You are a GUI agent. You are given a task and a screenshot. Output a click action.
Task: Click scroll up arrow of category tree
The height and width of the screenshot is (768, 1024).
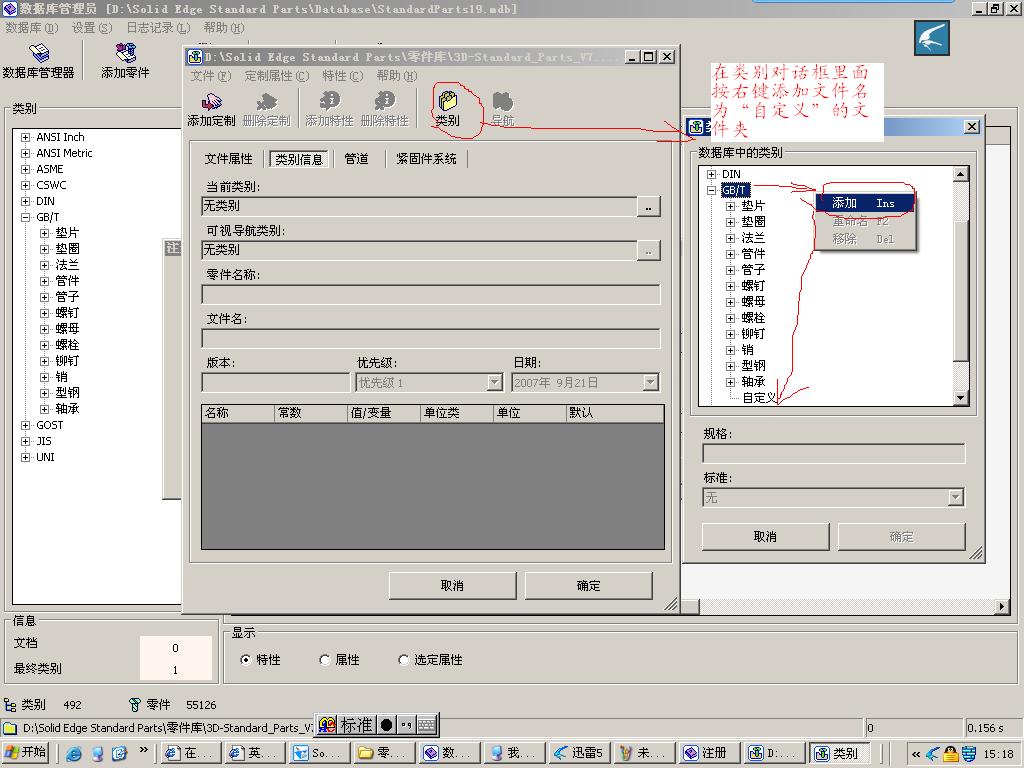[960, 174]
